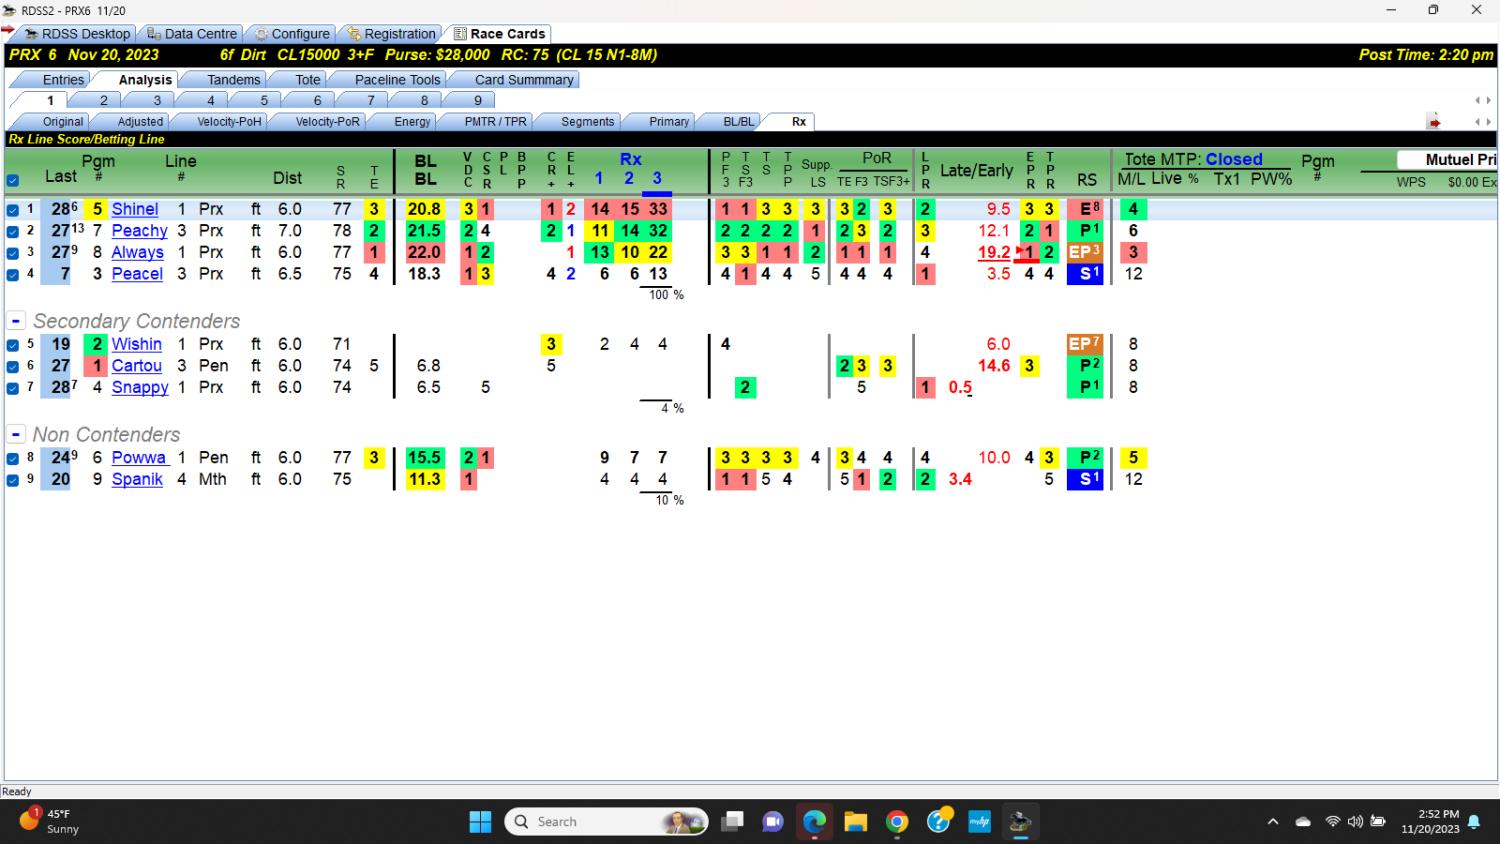The width and height of the screenshot is (1500, 844).
Task: Open horse link Cartou
Action: 136,366
